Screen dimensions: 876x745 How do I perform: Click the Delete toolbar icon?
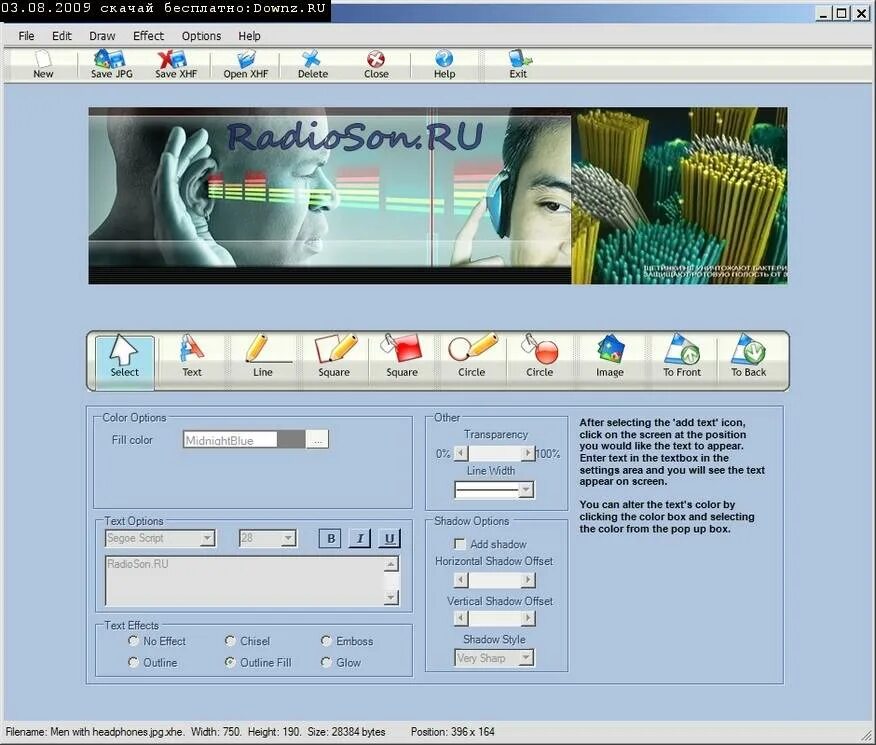click(x=313, y=65)
